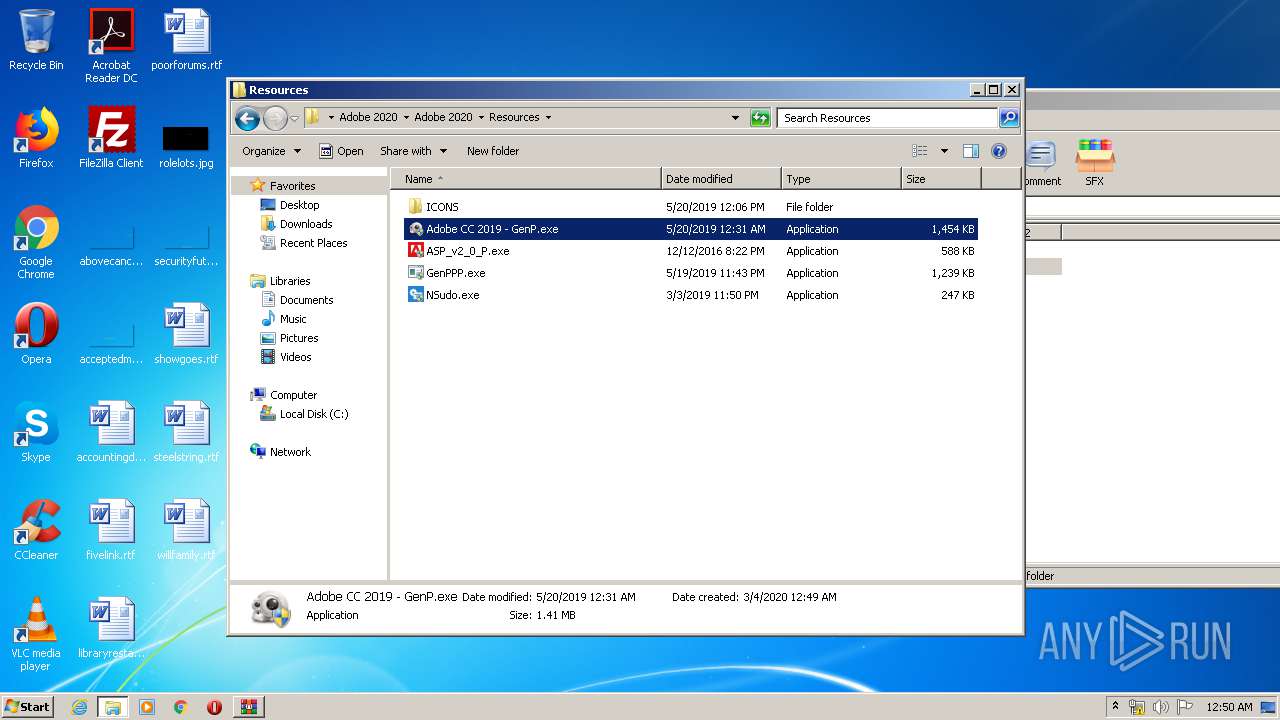Open poorforums.rtf document on desktop
1280x720 pixels.
pyautogui.click(x=186, y=40)
